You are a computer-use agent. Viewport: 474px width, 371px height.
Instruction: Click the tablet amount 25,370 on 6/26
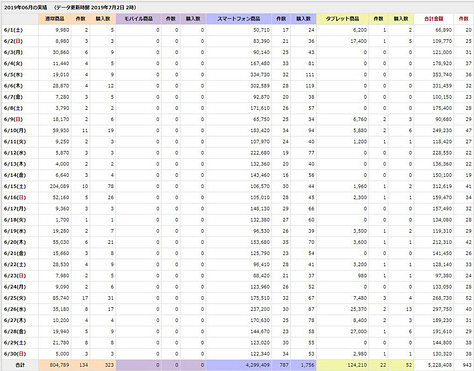[x=359, y=309]
